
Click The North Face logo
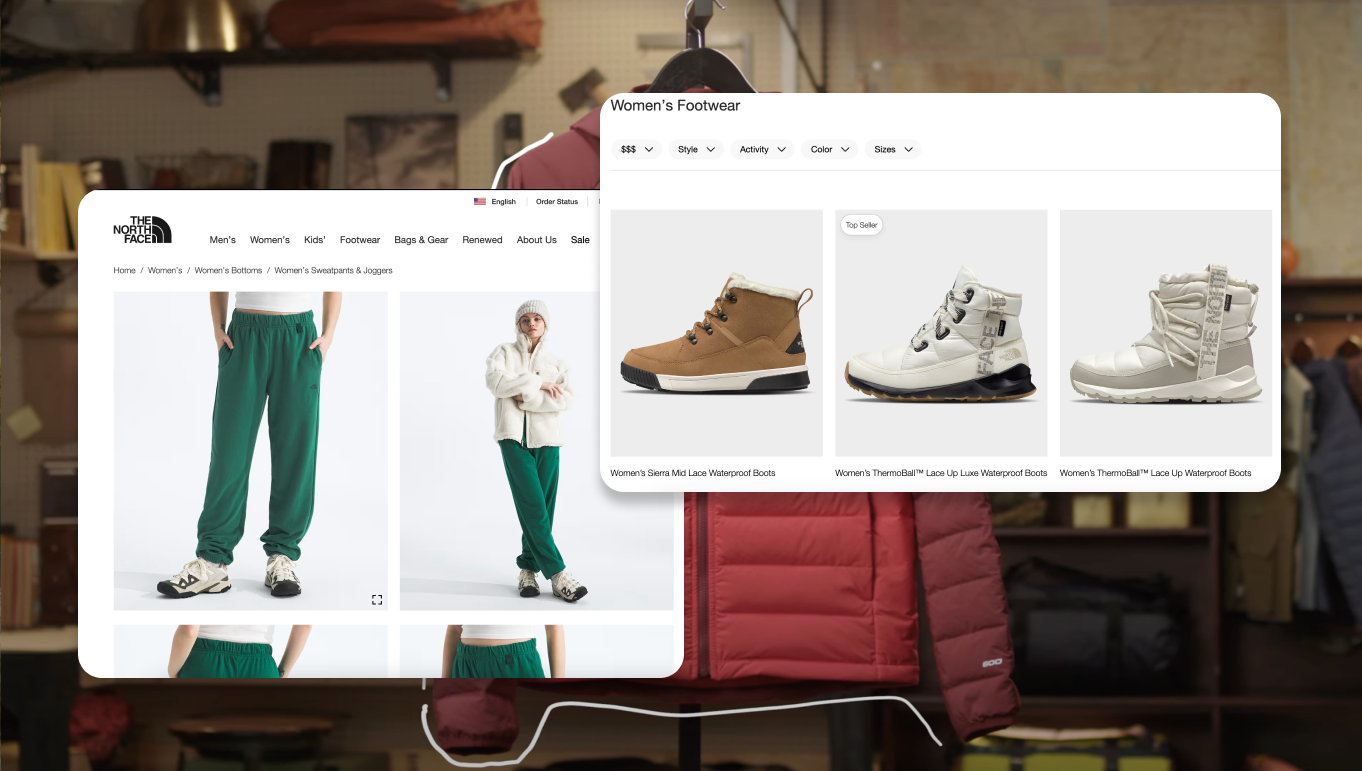pos(142,229)
